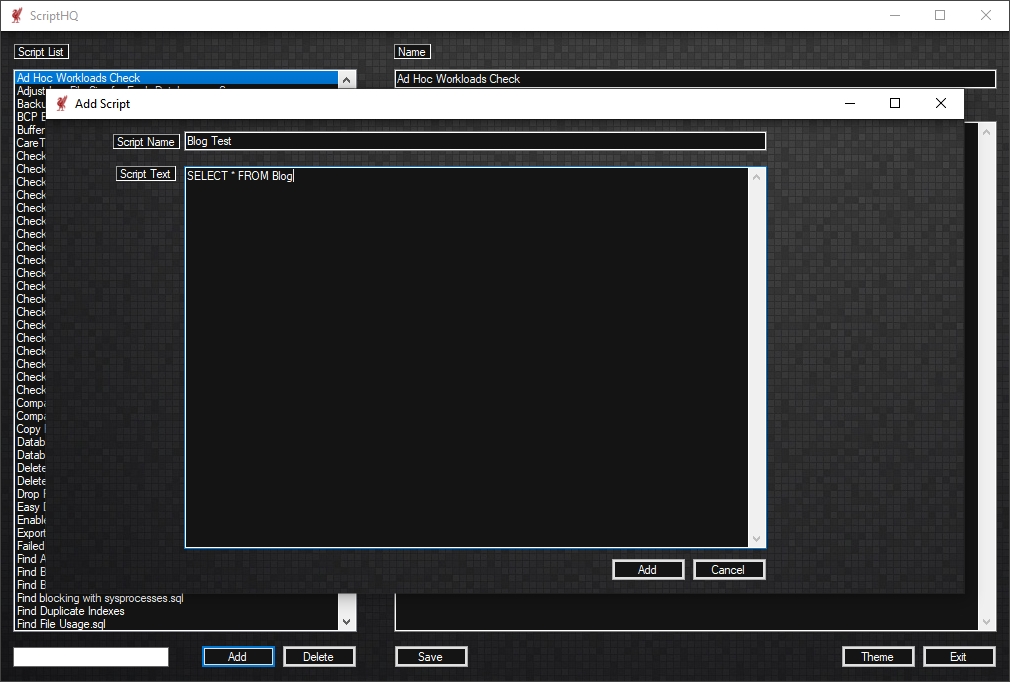Click the Add Script dialog logo icon
The image size is (1010, 682).
click(62, 104)
